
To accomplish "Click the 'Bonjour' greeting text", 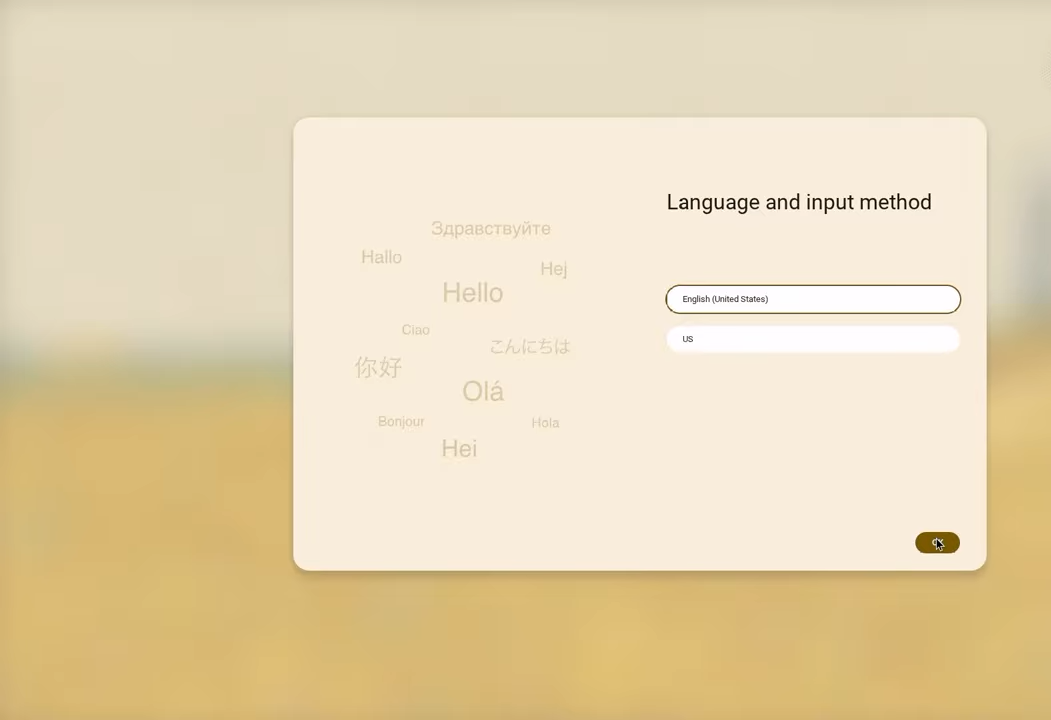I will click(x=401, y=422).
